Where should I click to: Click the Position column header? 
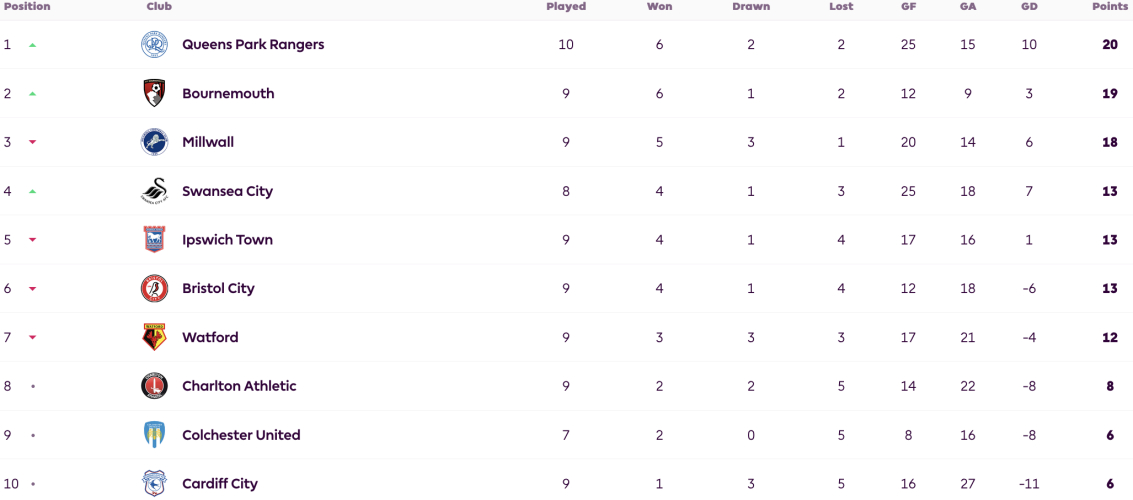[27, 7]
